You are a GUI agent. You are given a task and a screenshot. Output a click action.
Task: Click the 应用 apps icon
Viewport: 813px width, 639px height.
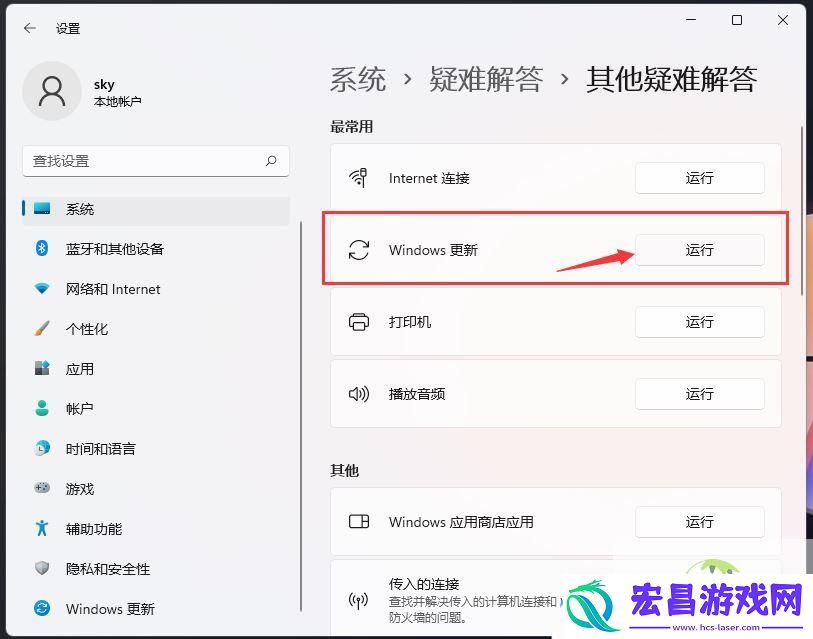click(42, 368)
